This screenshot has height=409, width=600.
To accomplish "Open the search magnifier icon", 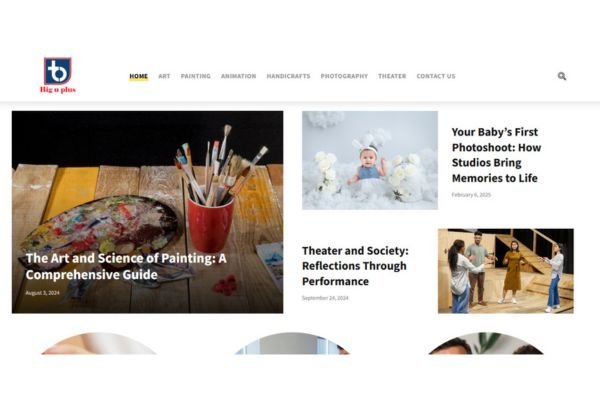I will pyautogui.click(x=562, y=76).
